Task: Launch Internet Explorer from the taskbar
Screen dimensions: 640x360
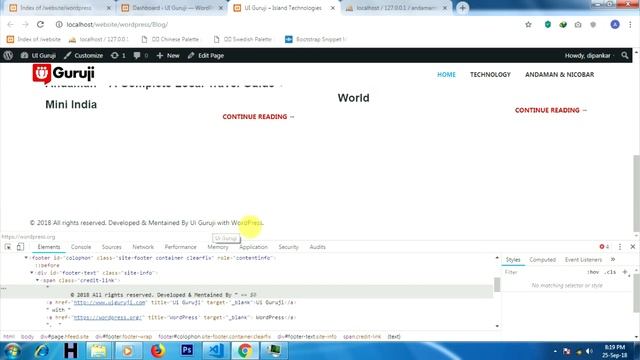Action: tap(42, 351)
